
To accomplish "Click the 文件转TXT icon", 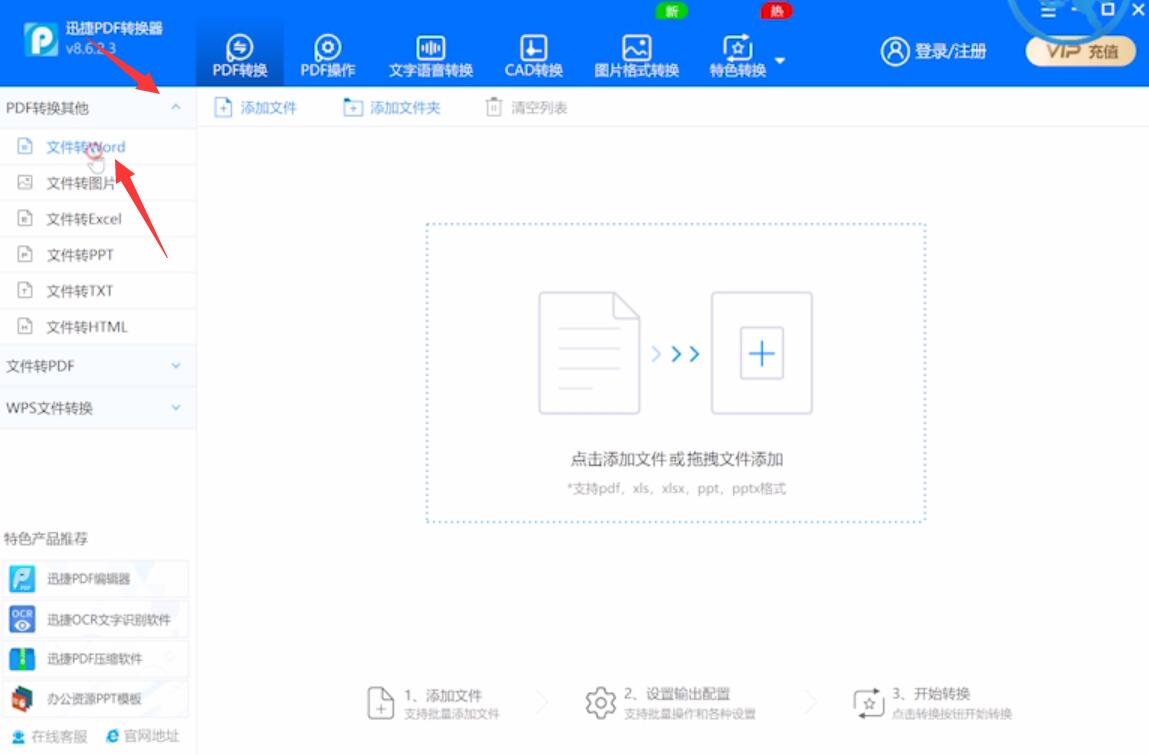I will [x=25, y=290].
